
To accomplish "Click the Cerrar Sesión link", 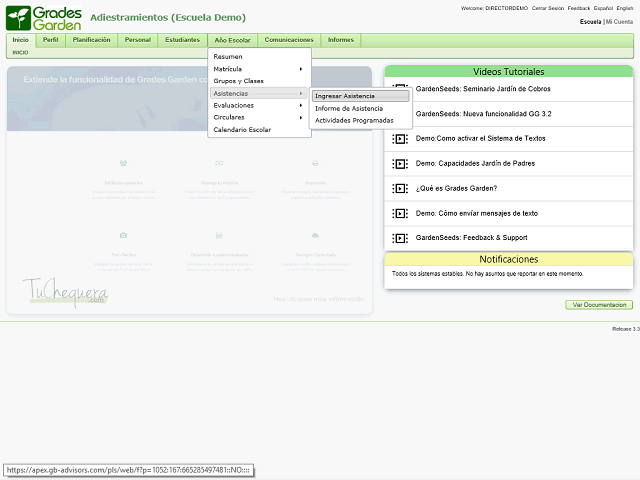I will click(546, 8).
